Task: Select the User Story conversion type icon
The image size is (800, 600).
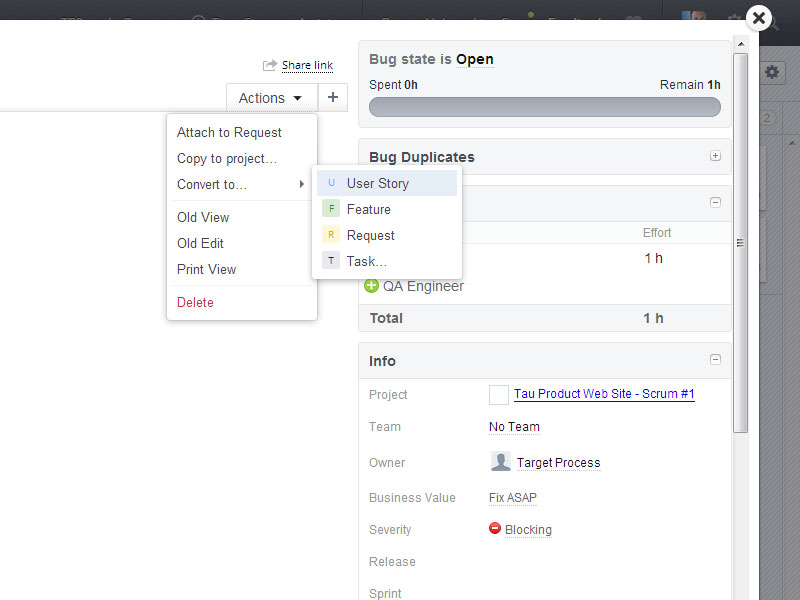Action: (x=331, y=183)
